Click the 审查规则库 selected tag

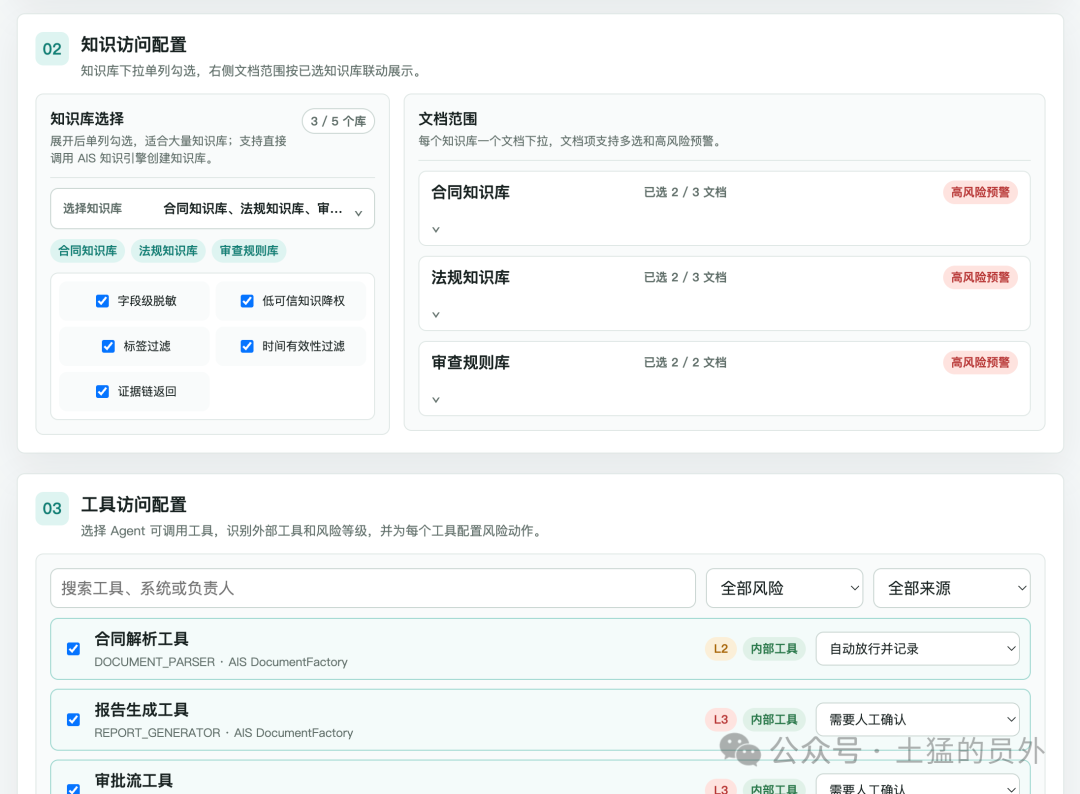coord(249,251)
